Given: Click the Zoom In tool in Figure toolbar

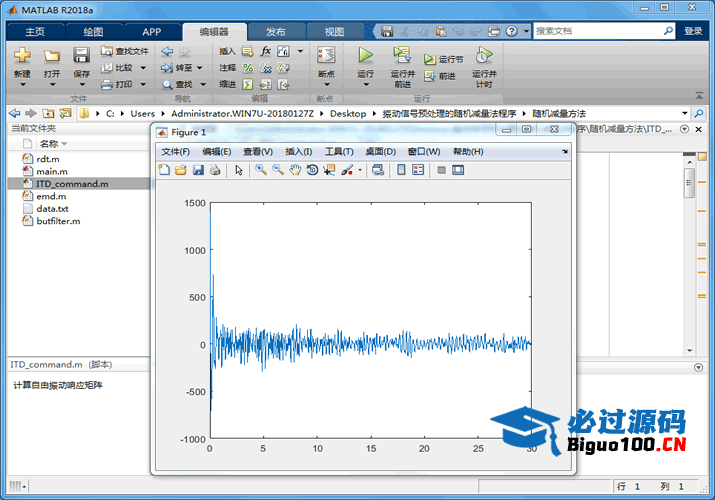Looking at the screenshot, I should coord(261,170).
